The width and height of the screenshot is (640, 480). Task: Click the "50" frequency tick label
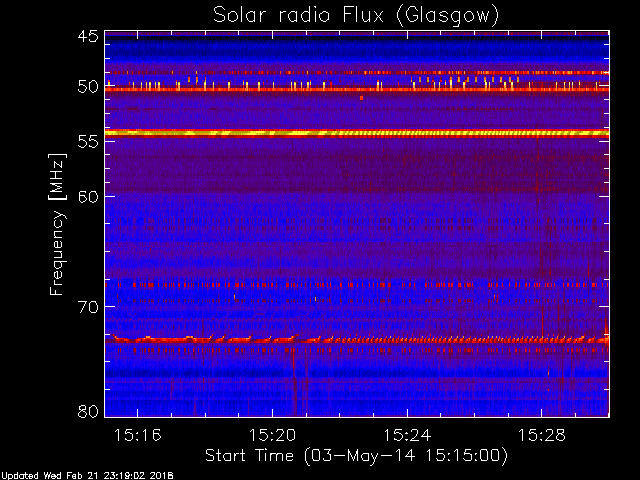pos(88,87)
